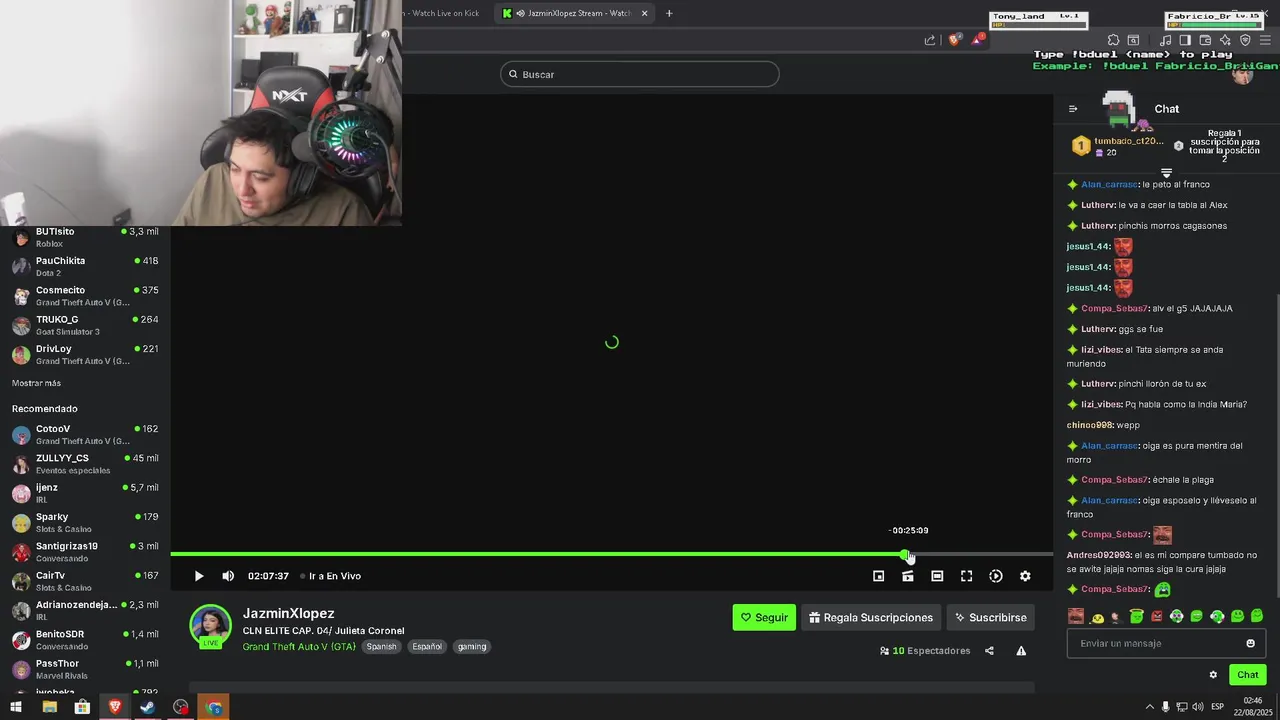Click the Buscar search field
Image resolution: width=1280 pixels, height=720 pixels.
click(x=640, y=74)
